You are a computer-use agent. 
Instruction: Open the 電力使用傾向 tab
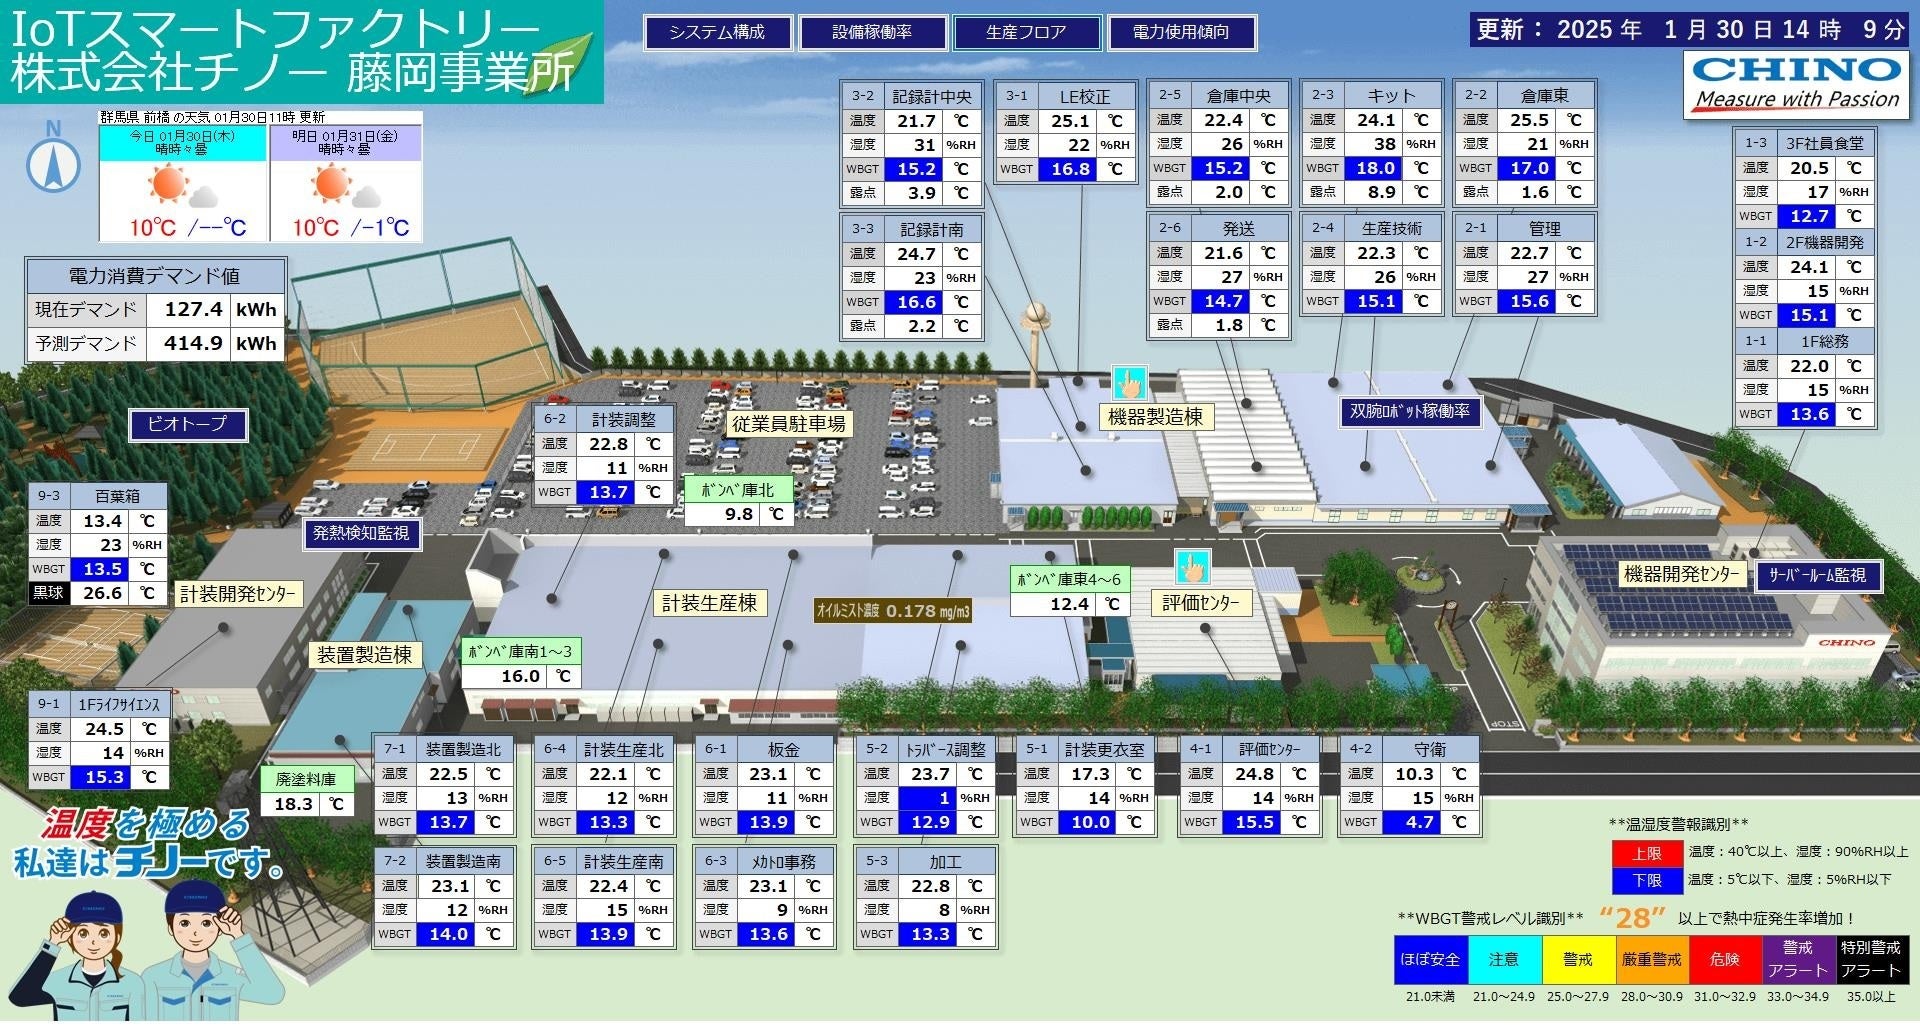(1181, 32)
